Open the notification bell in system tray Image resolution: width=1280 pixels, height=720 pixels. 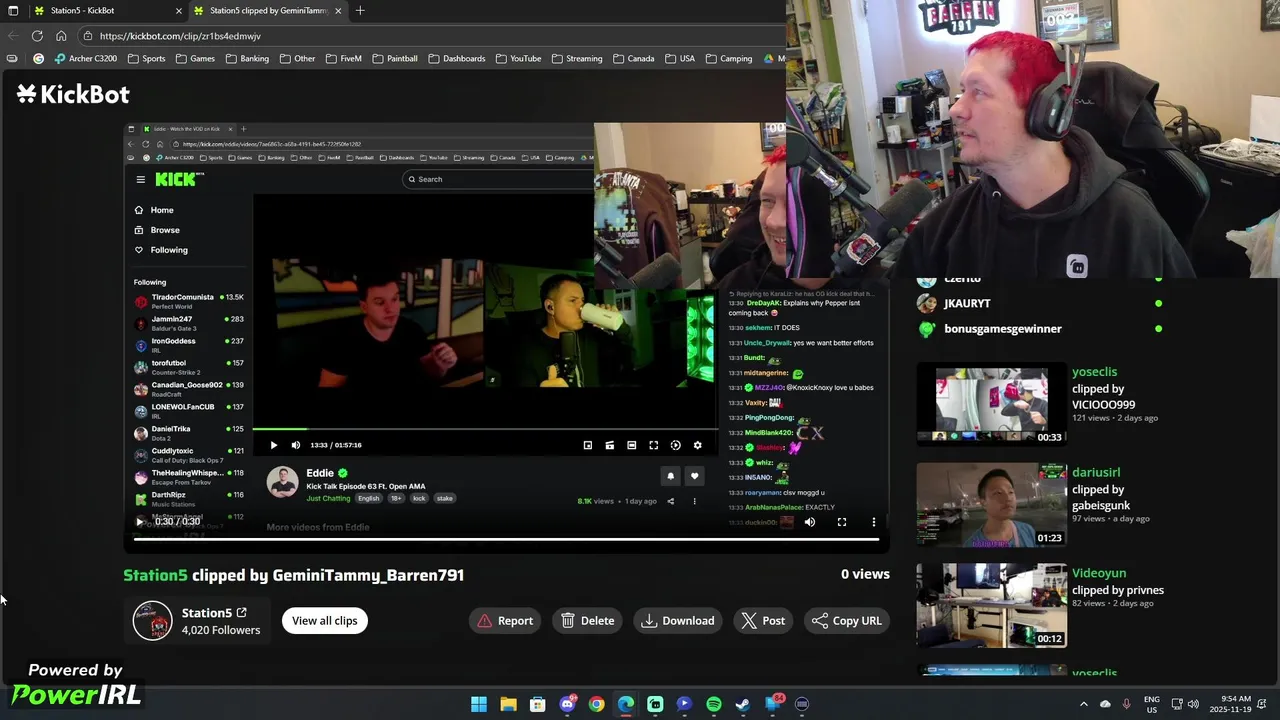1263,704
